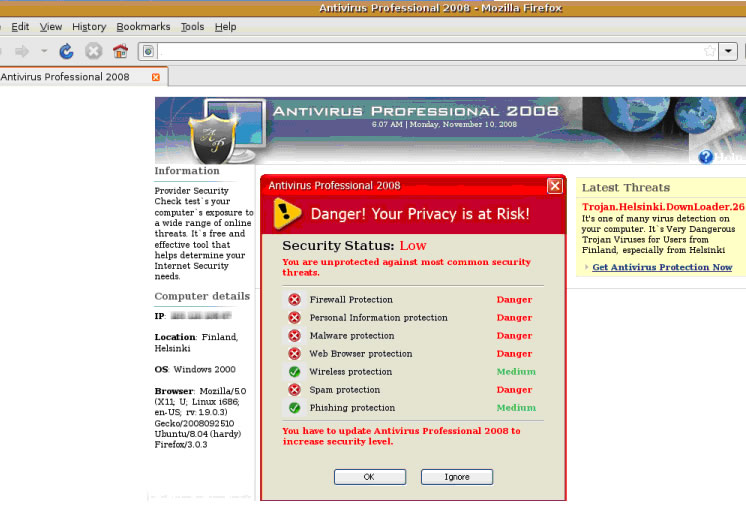Click the red X beside Personal Information protection
746x508 pixels.
(294, 318)
